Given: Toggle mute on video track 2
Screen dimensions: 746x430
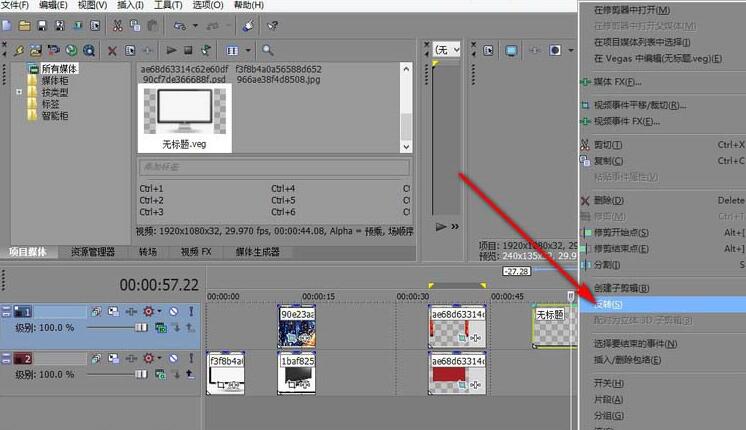Looking at the screenshot, I should (x=172, y=358).
